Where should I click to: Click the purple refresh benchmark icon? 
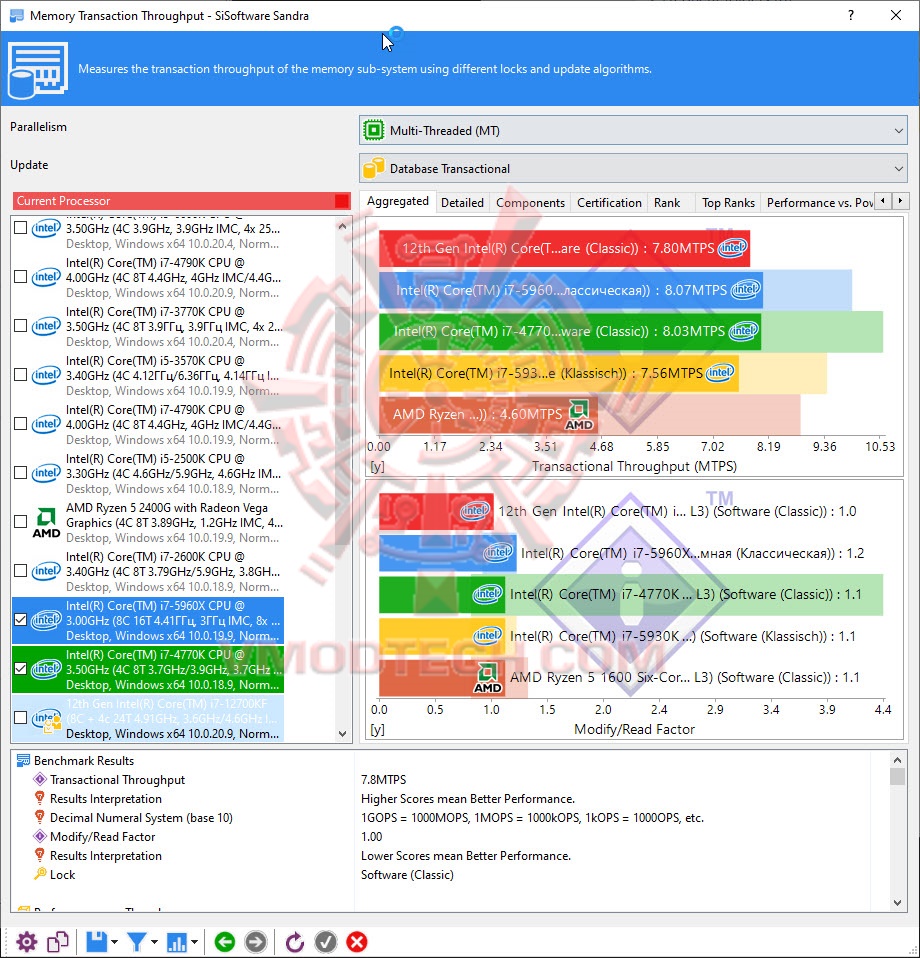tap(294, 941)
